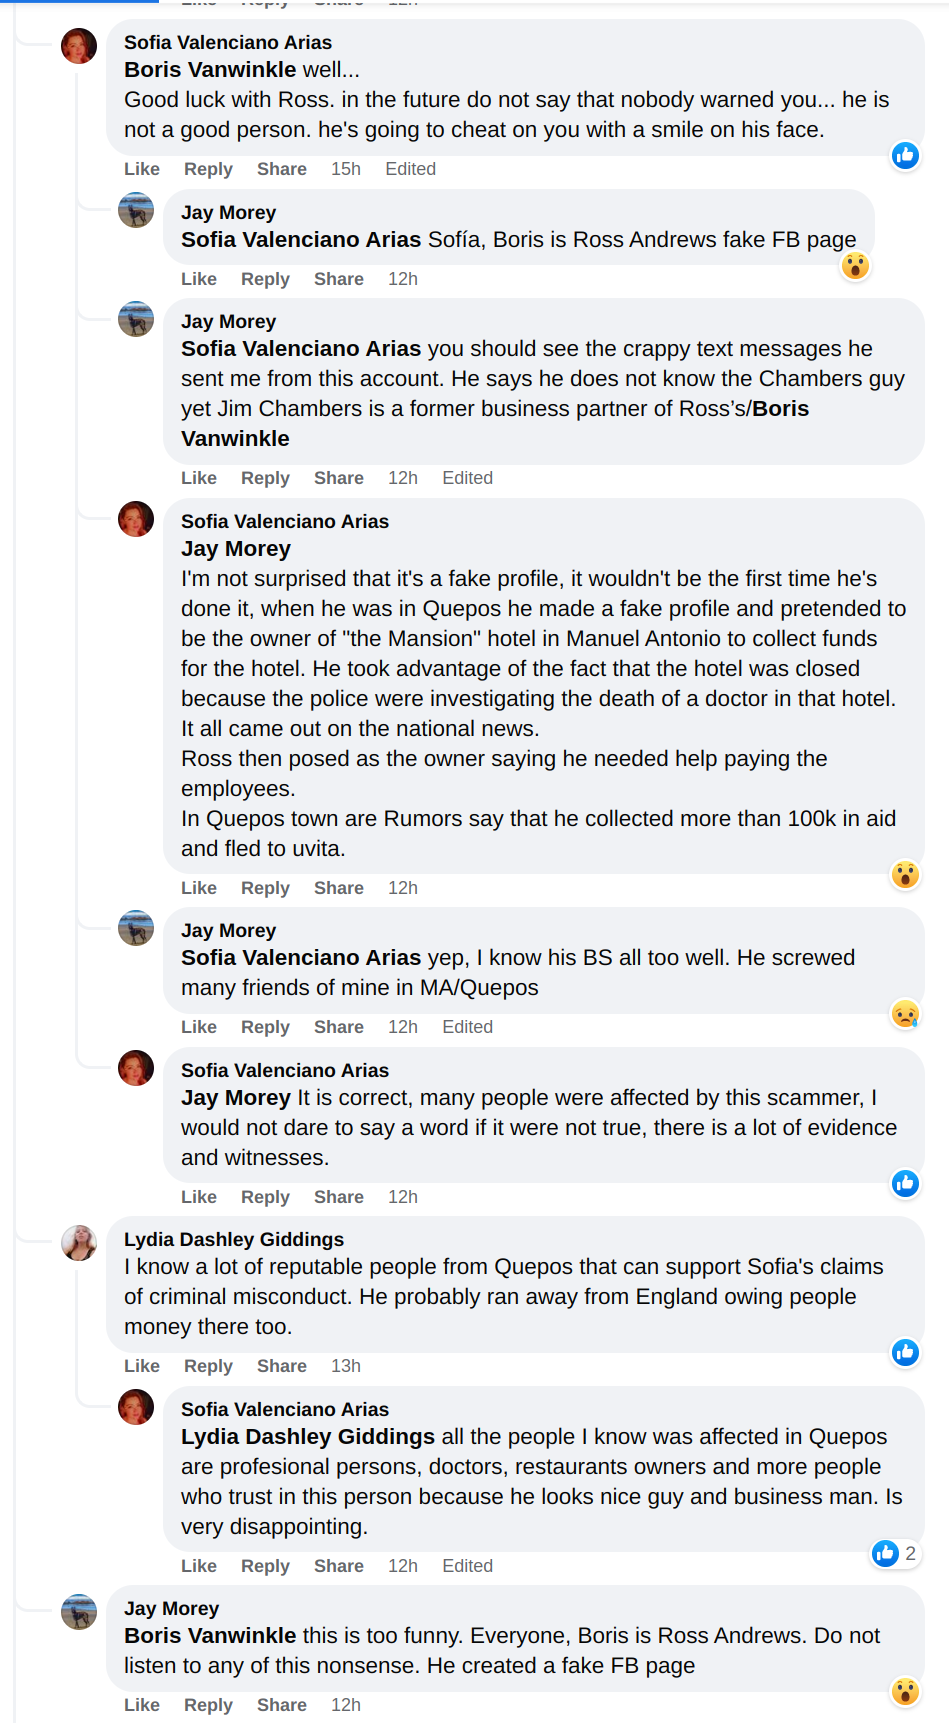Reply to Jay Morey's bottom comment
The image size is (949, 1723).
[208, 1705]
